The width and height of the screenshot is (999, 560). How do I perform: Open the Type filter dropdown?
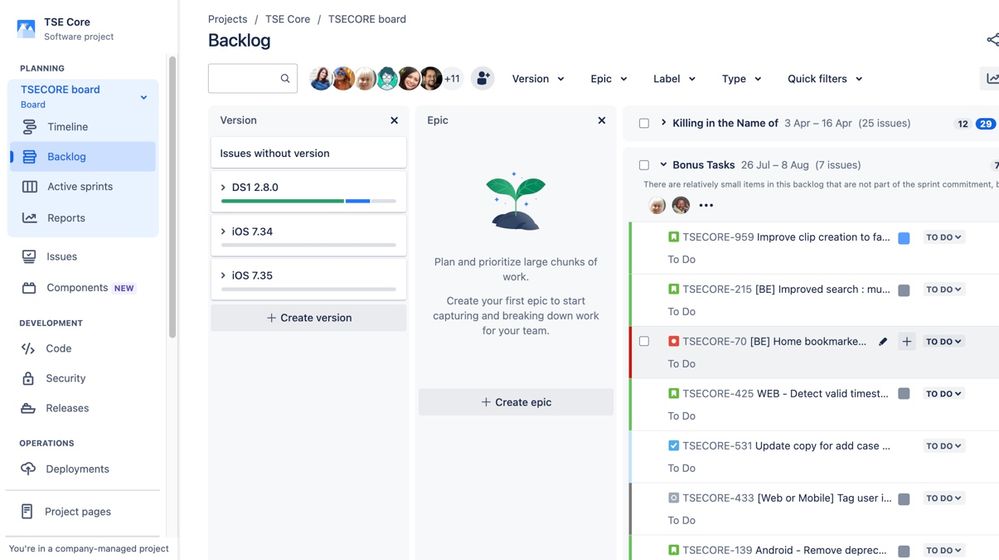[741, 79]
